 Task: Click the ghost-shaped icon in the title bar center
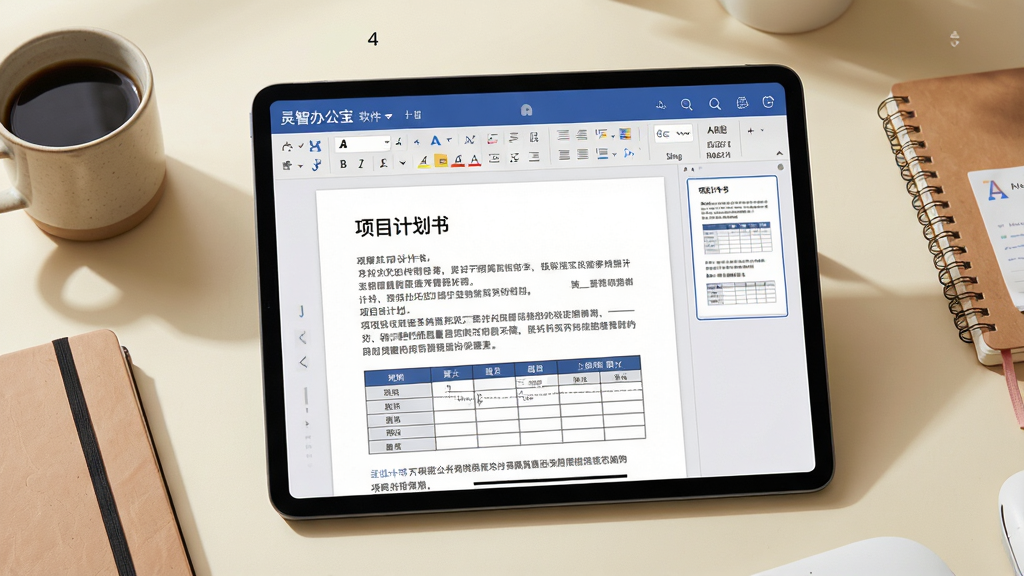click(526, 110)
